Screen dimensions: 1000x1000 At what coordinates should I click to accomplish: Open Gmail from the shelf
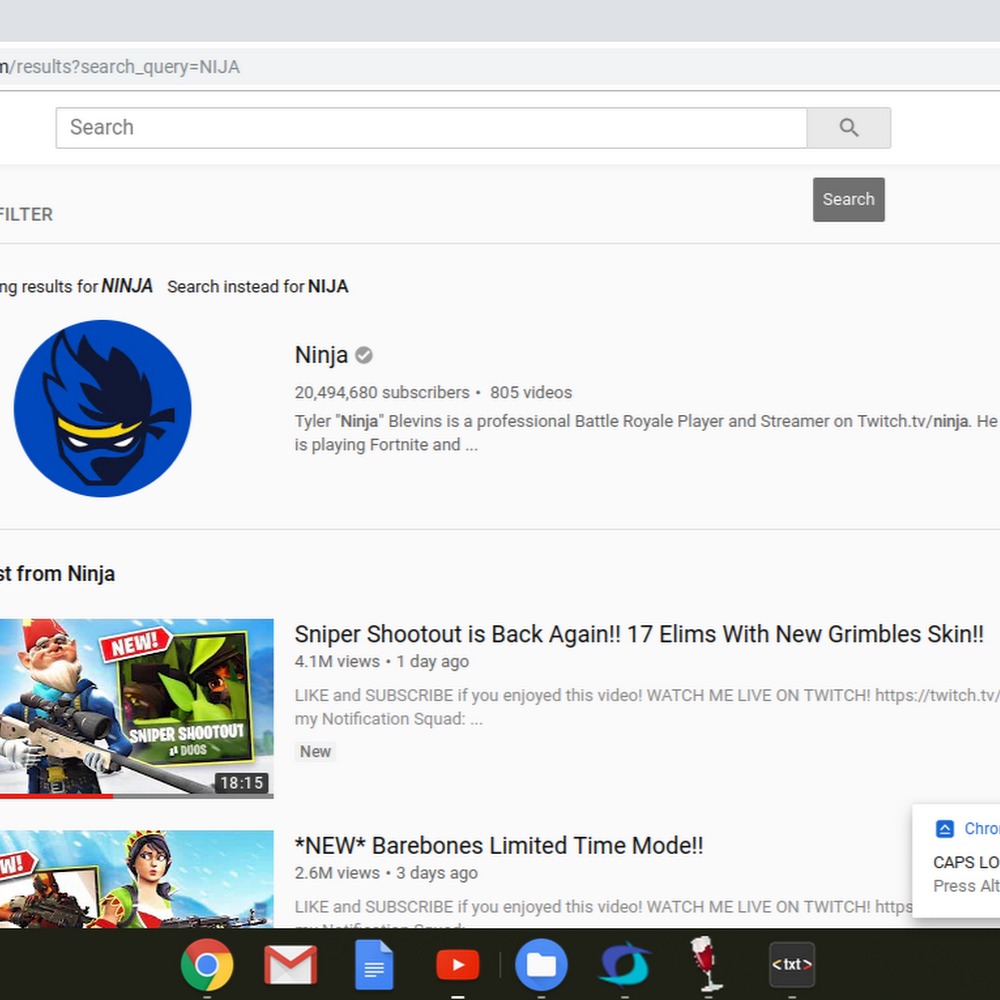click(x=290, y=964)
